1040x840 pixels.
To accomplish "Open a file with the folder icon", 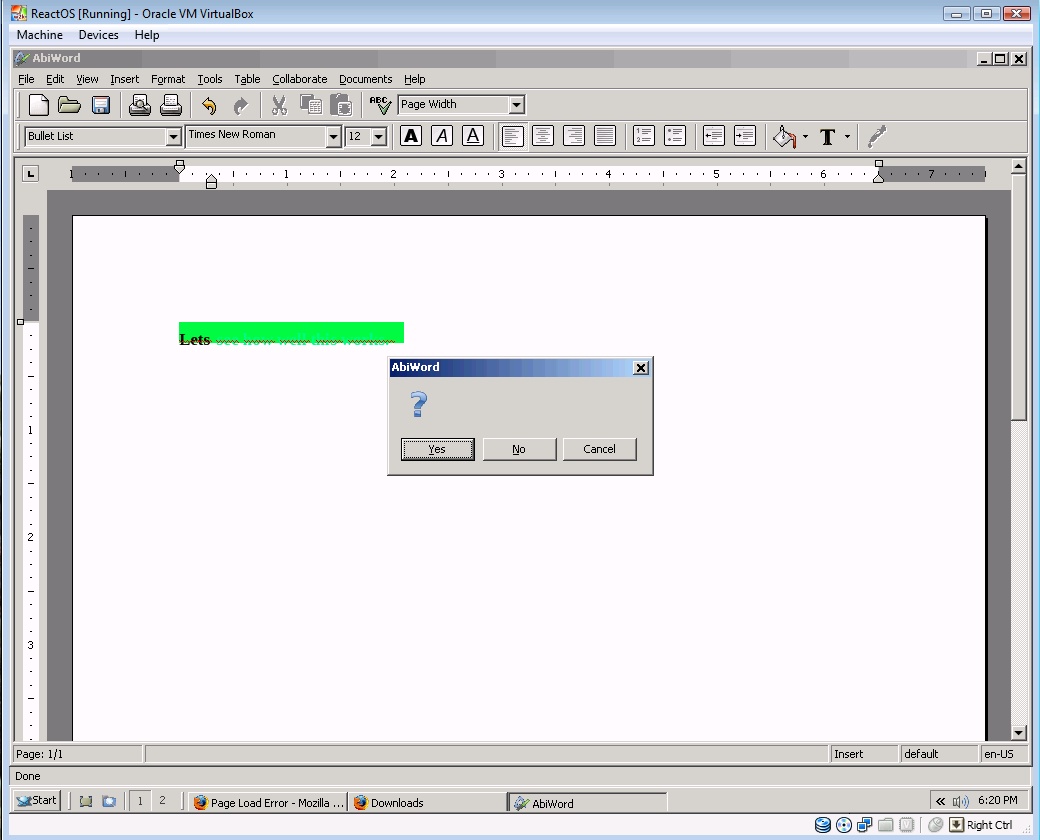I will [x=69, y=105].
